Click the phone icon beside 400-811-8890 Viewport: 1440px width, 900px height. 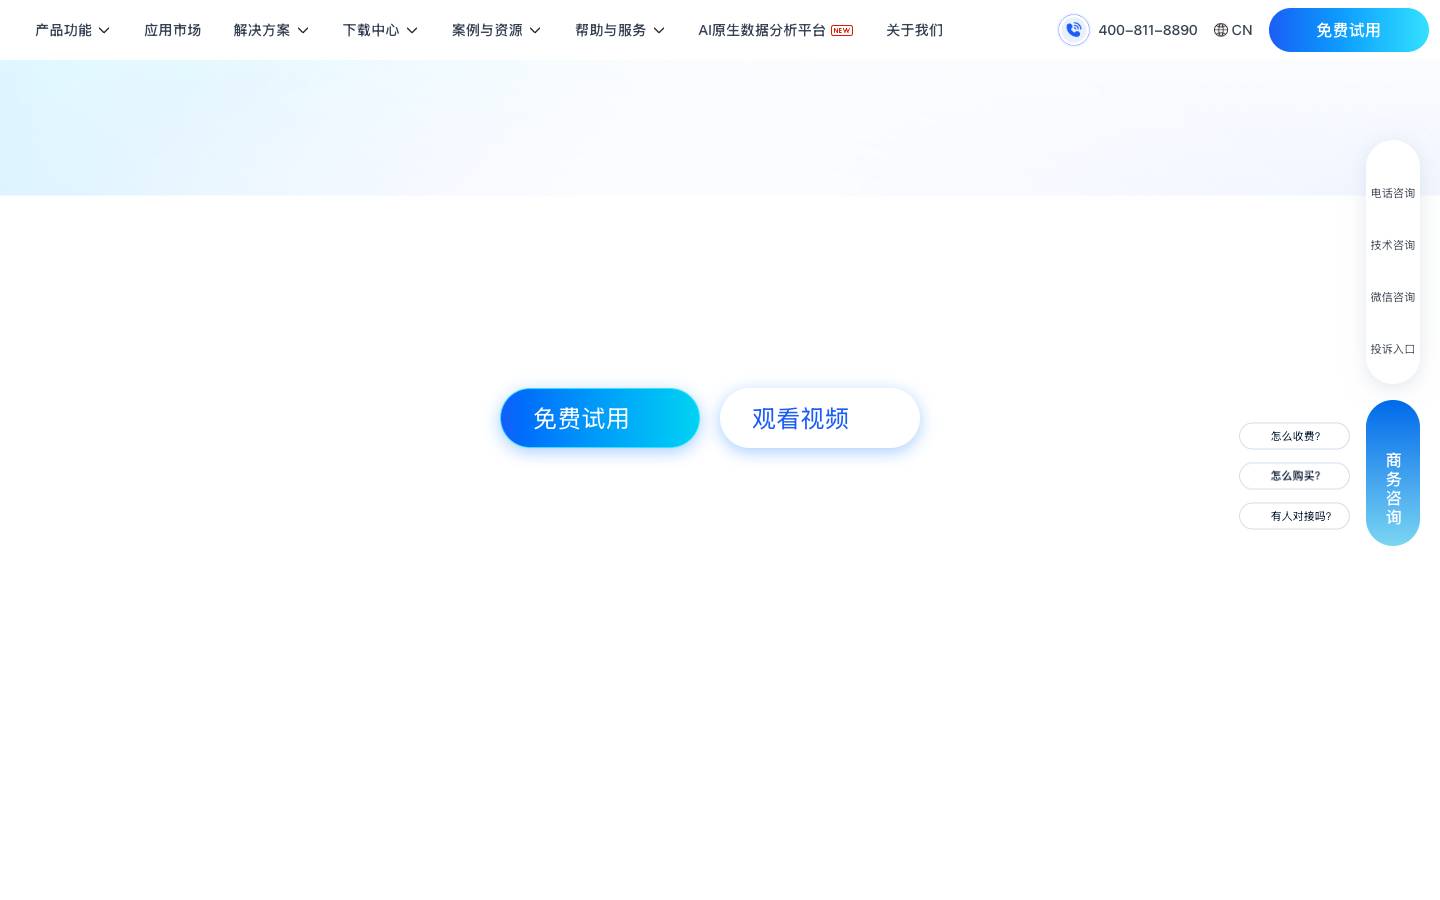tap(1074, 30)
